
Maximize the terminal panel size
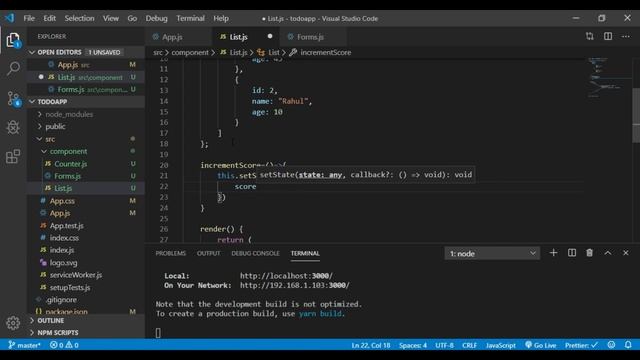tap(608, 253)
